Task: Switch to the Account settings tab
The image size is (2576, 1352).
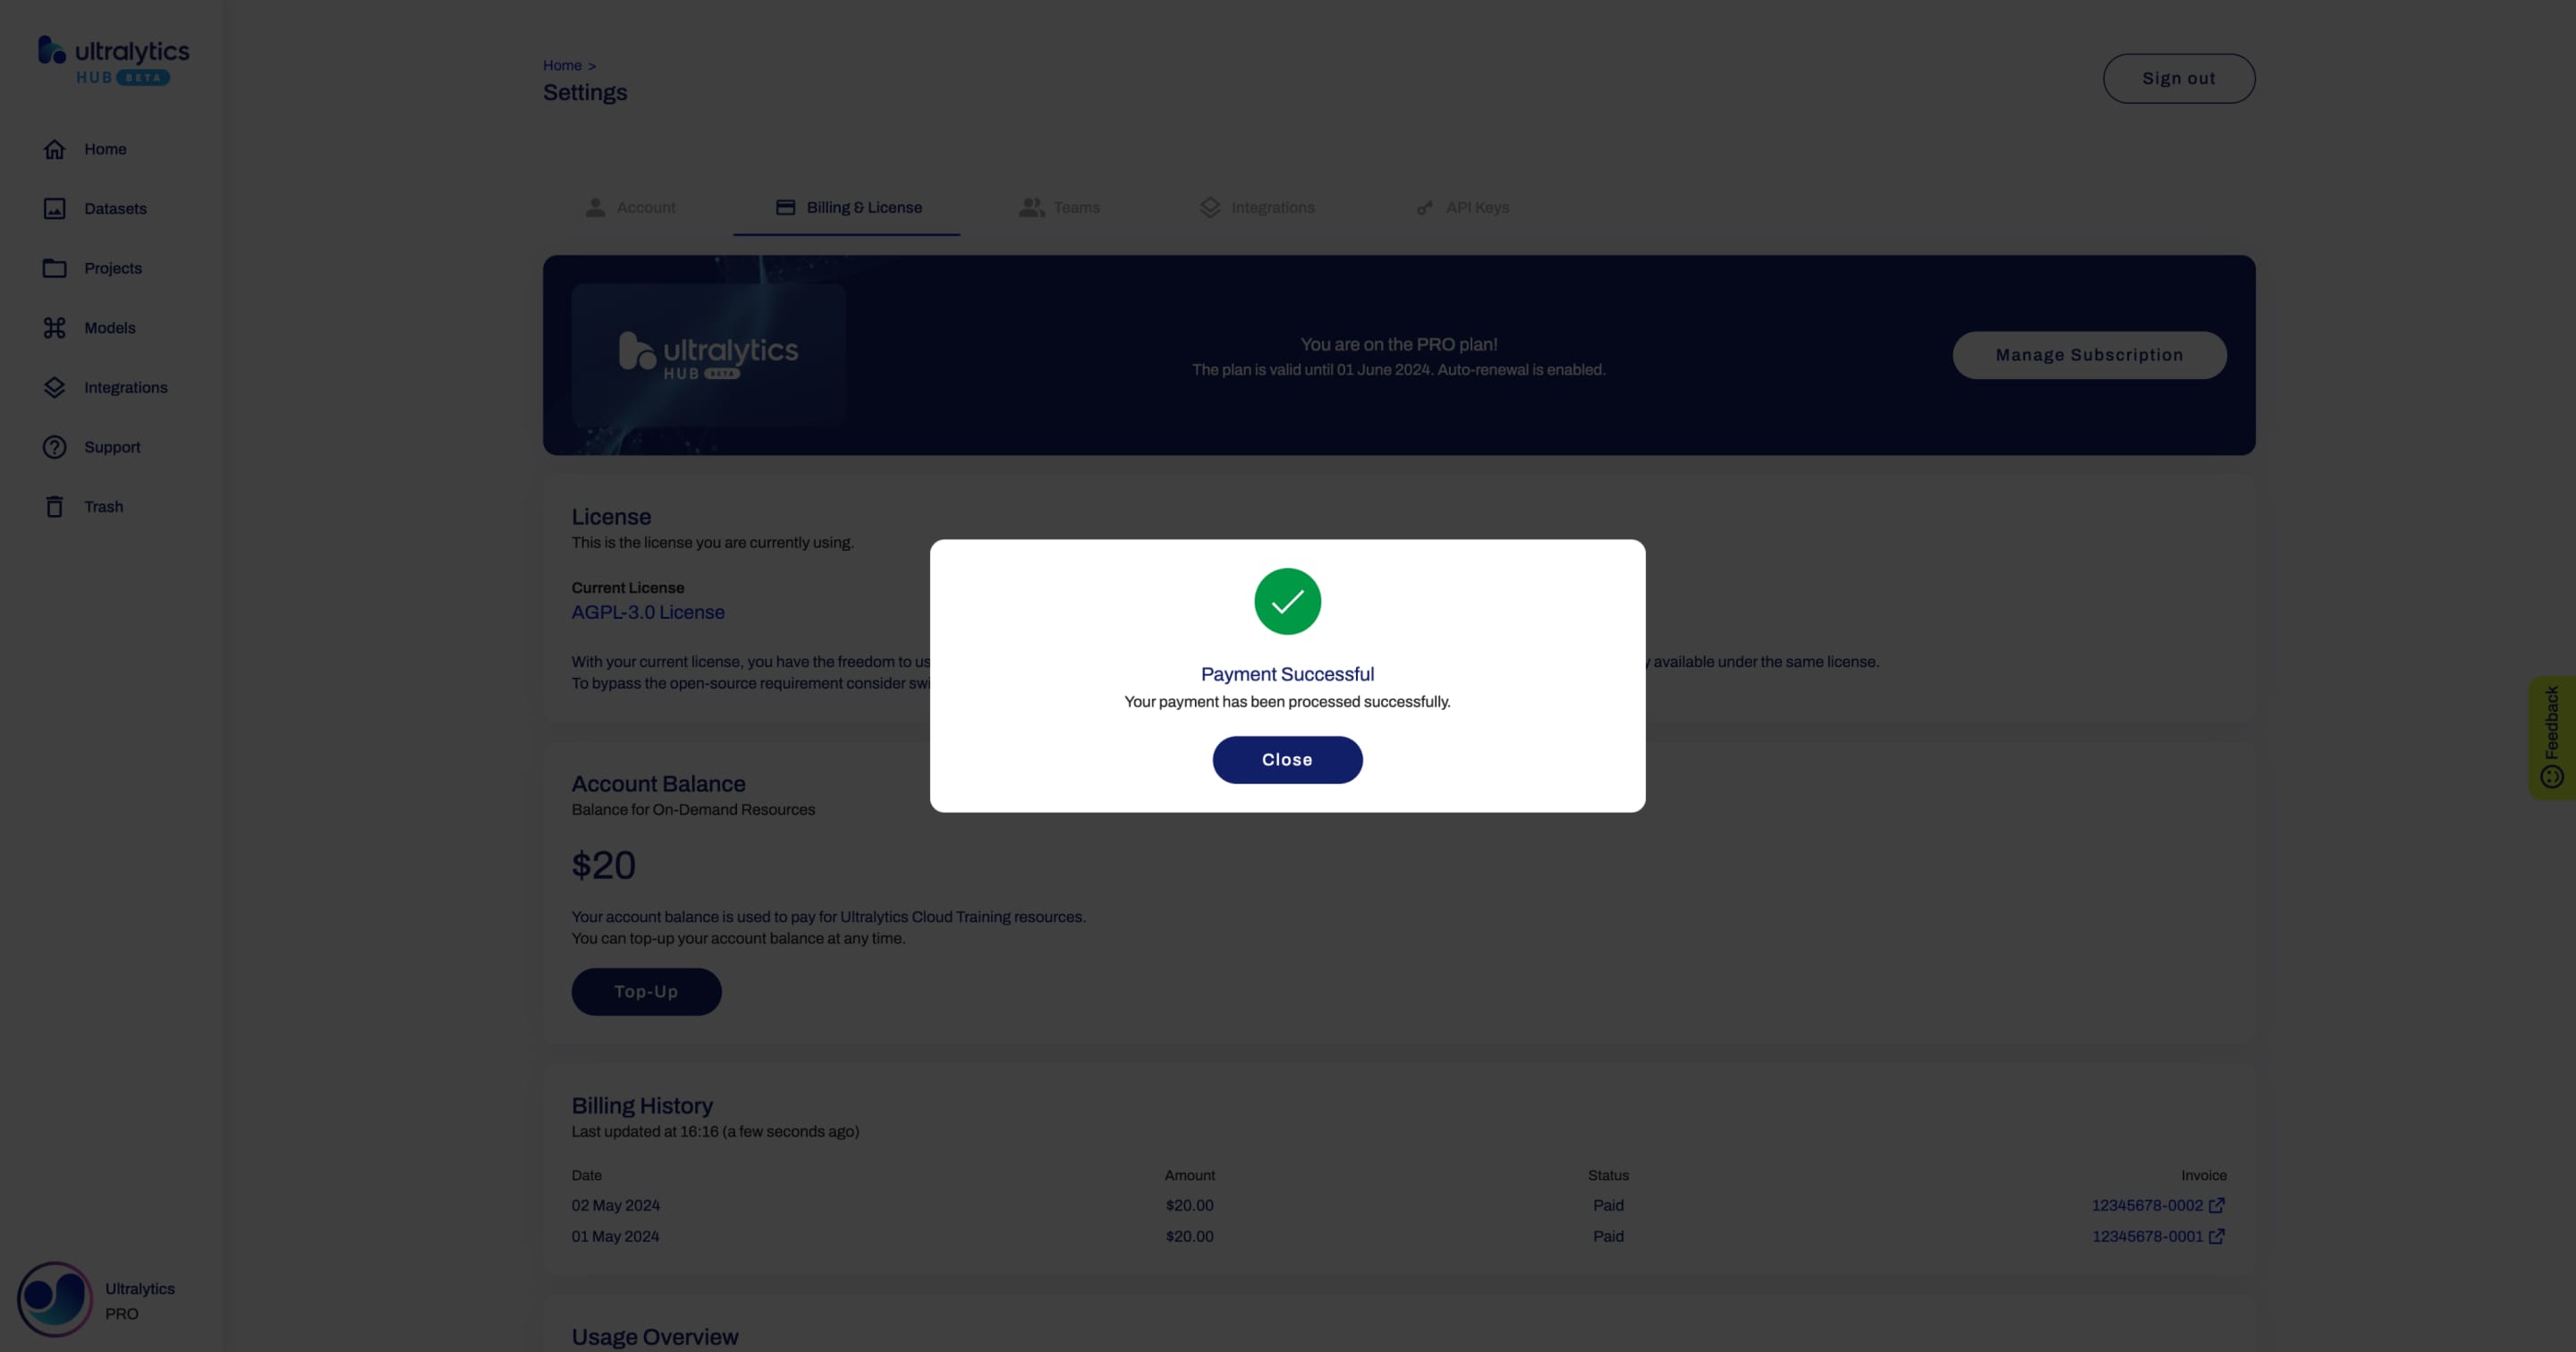Action: pos(646,207)
